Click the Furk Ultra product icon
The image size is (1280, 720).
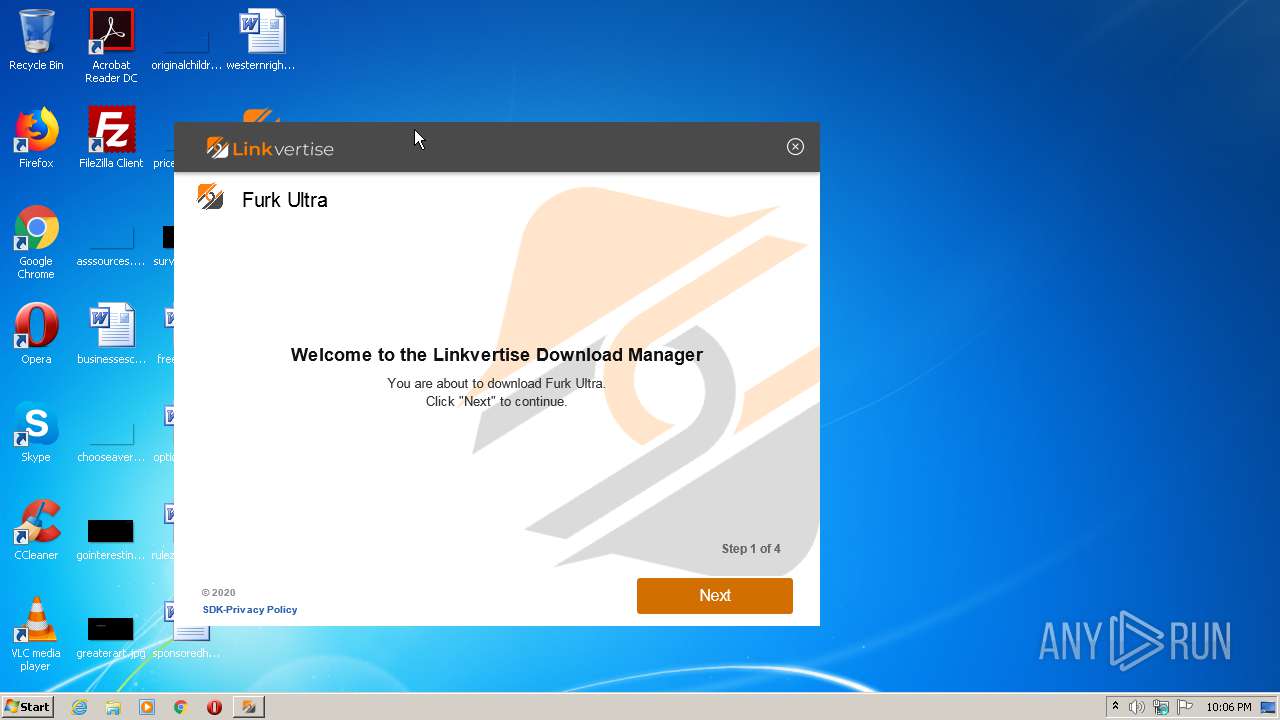(x=210, y=197)
